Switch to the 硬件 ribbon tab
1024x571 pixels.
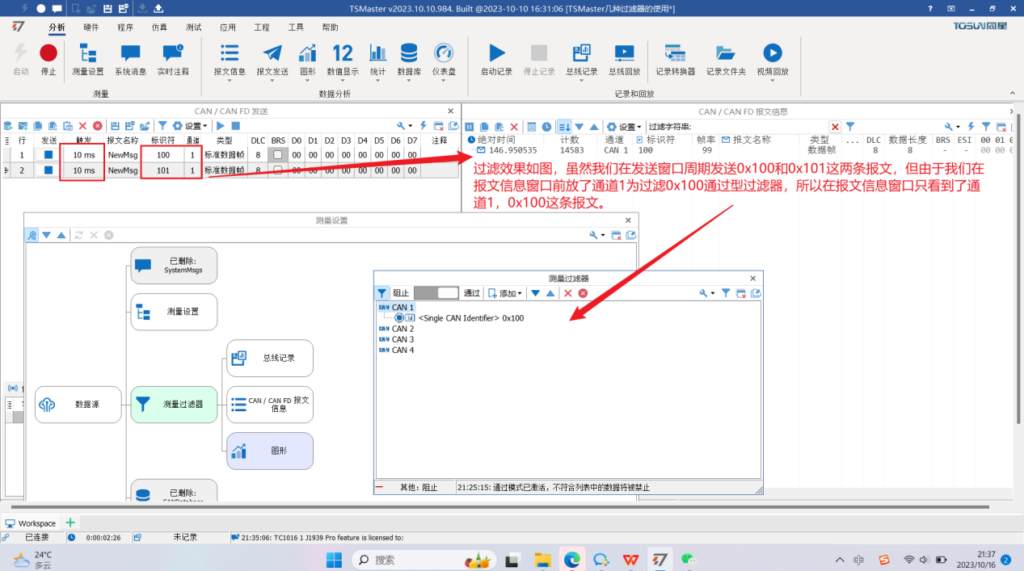pos(91,28)
